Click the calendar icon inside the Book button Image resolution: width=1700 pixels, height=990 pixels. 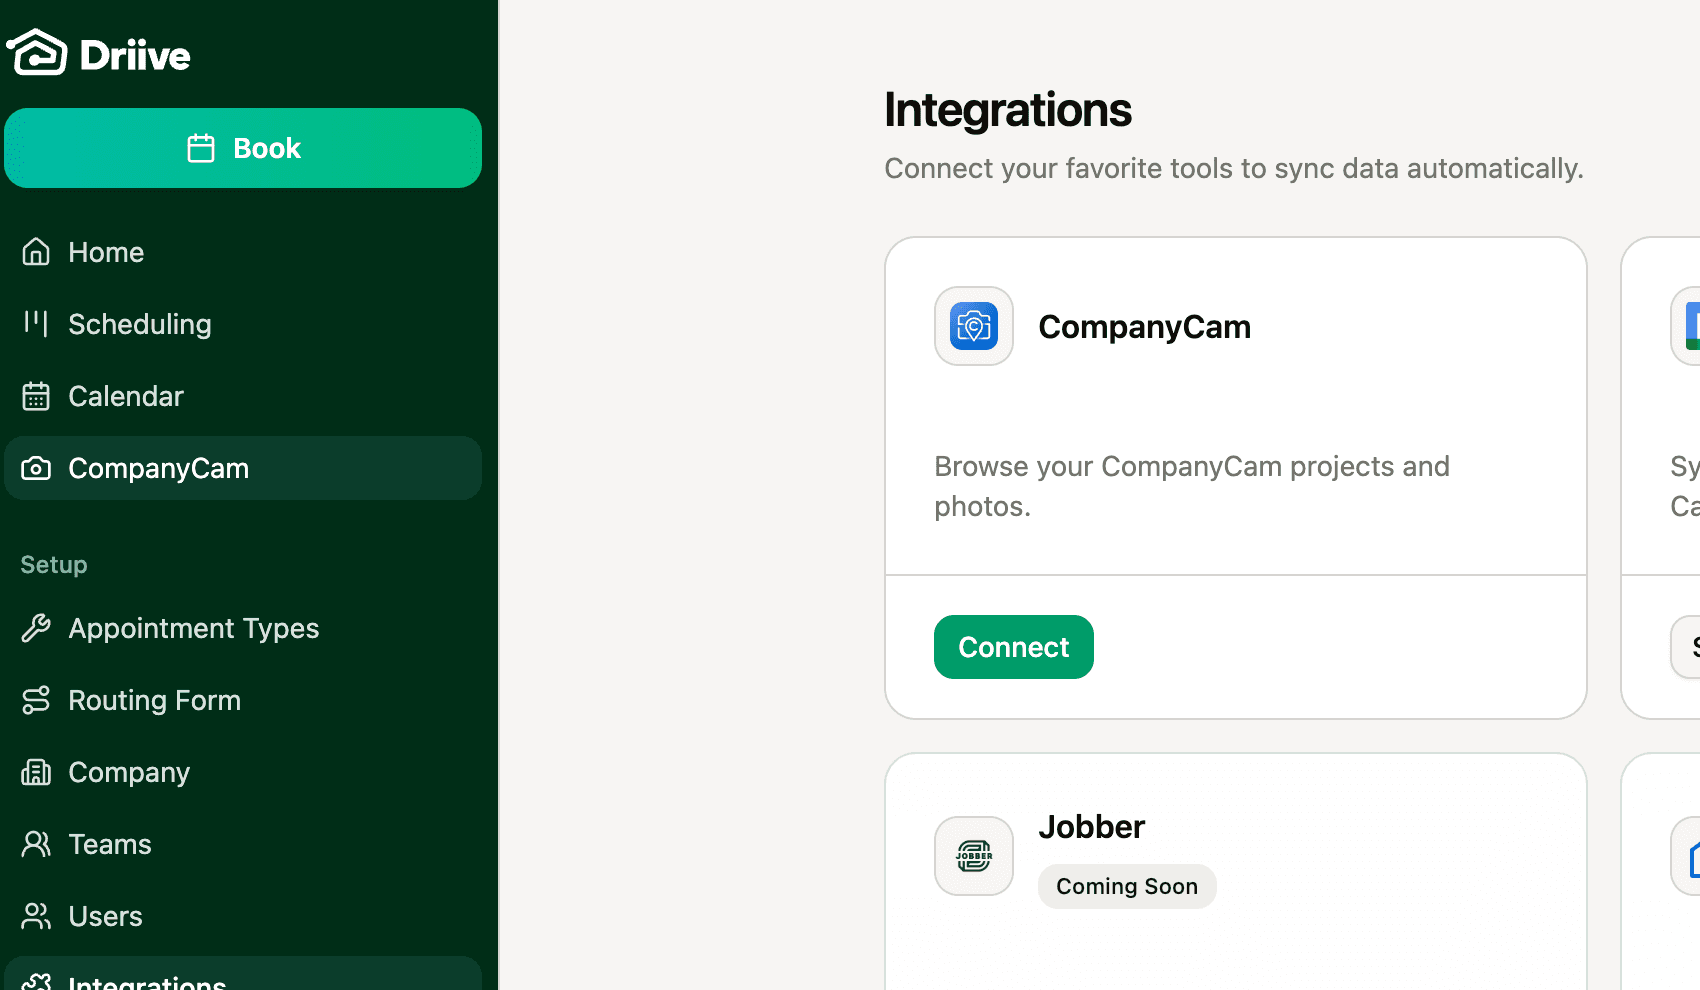coord(201,147)
